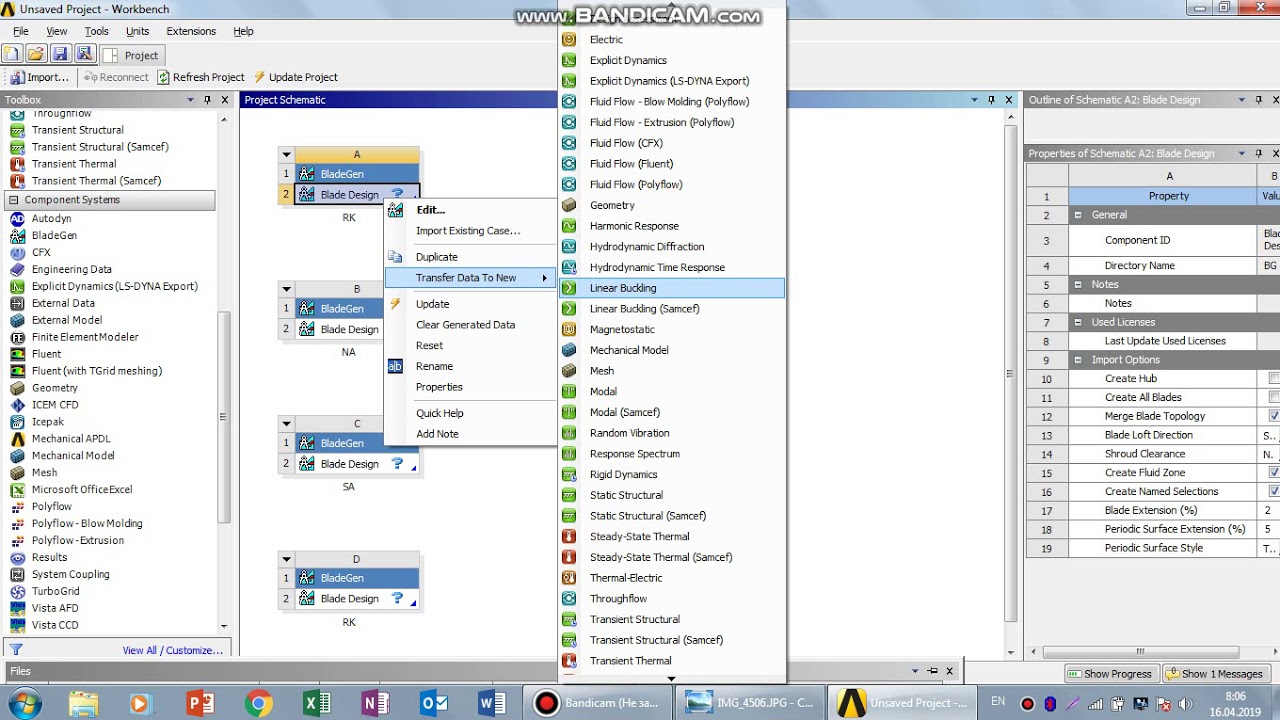1280x720 pixels.
Task: Pin the Toolbox panel
Action: (208, 100)
